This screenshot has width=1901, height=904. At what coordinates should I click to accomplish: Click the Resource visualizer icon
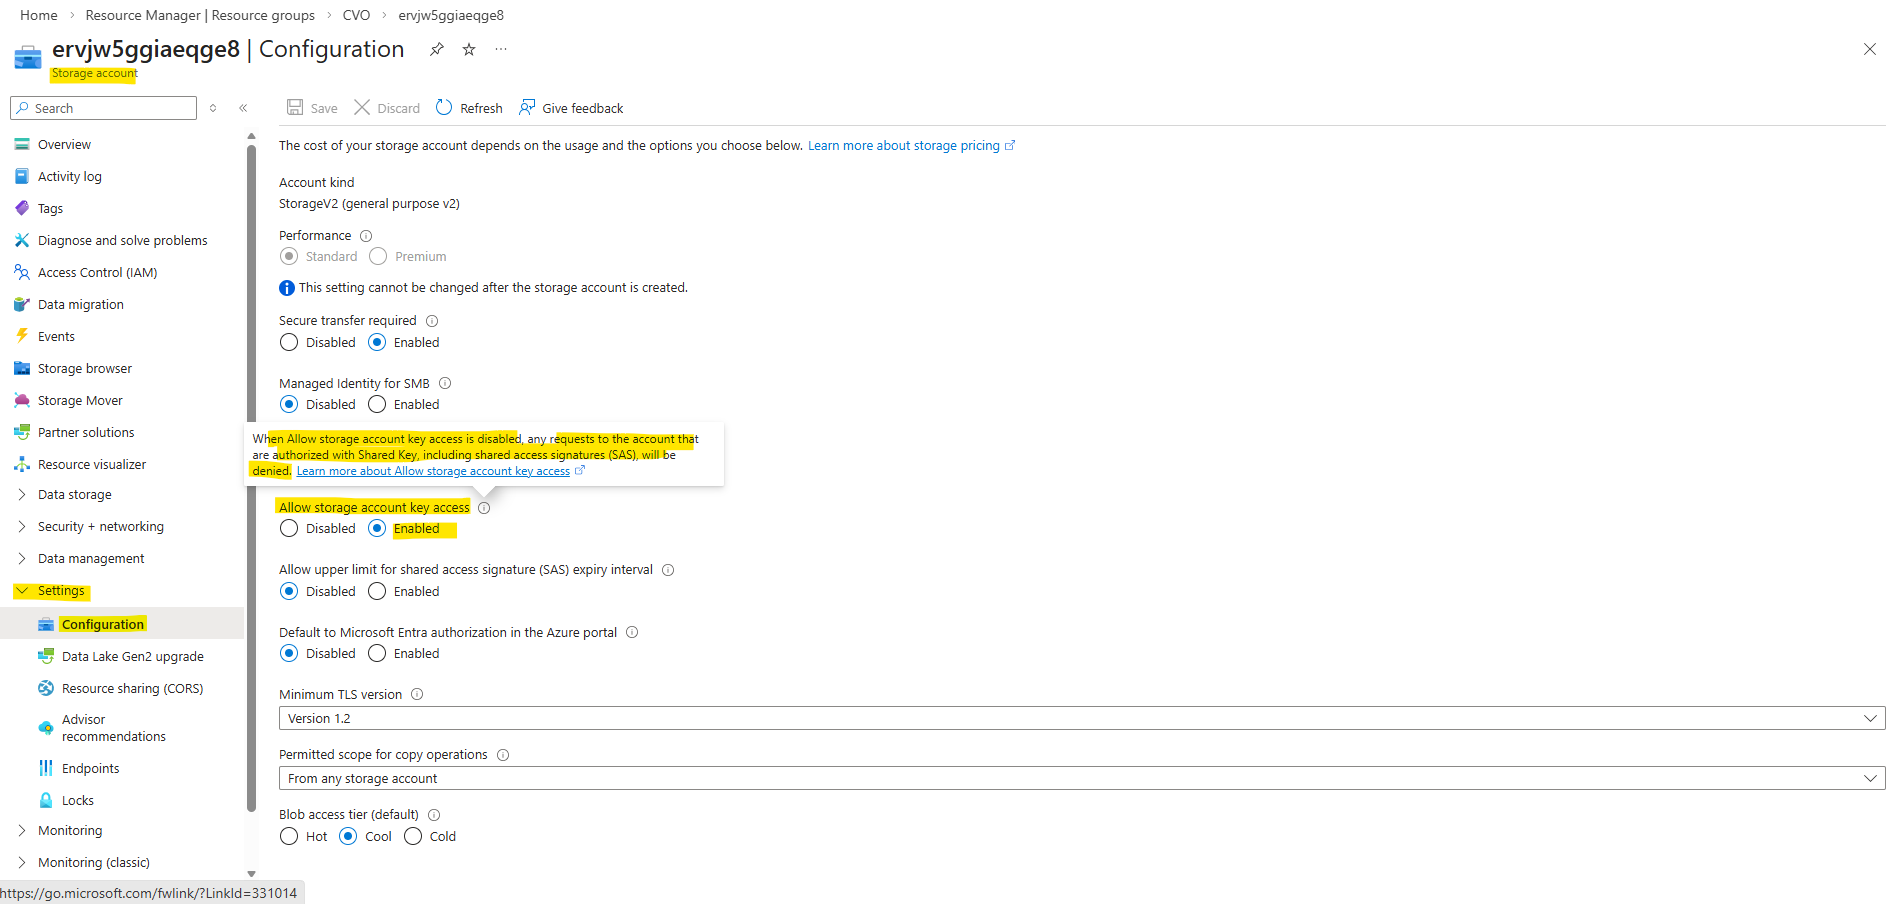22,464
